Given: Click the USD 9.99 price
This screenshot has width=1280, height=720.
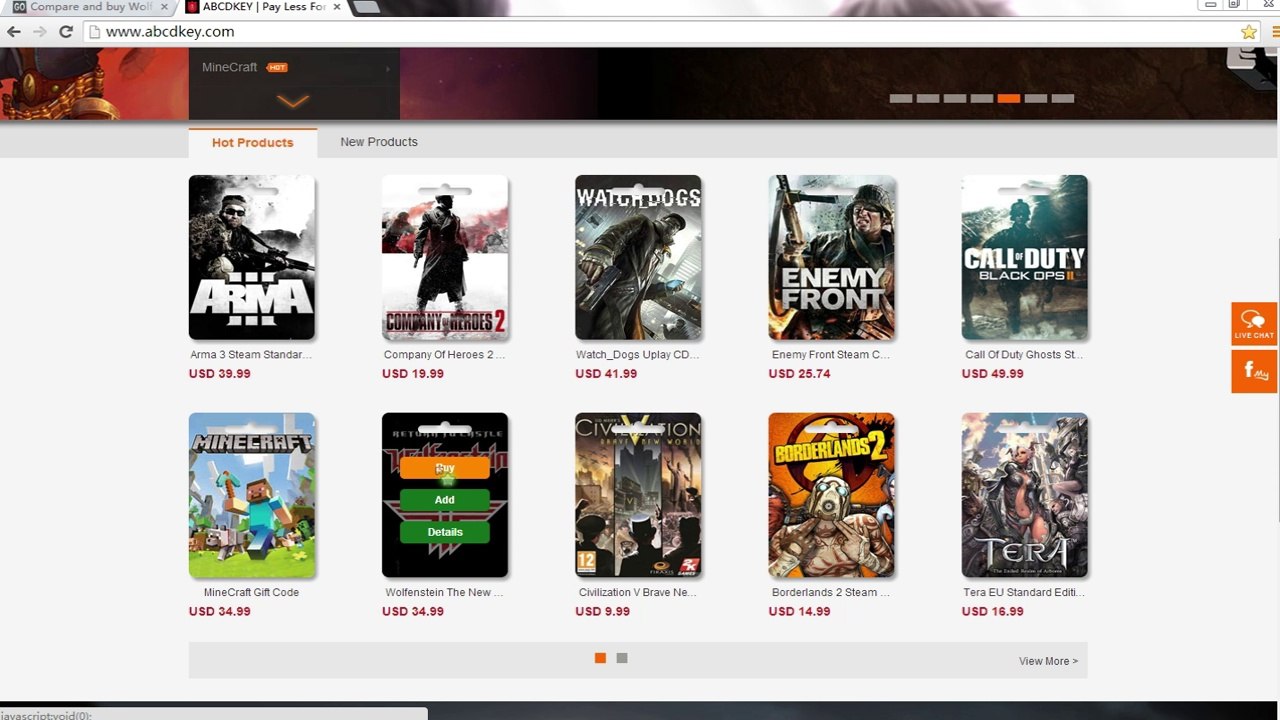Looking at the screenshot, I should click(603, 612).
